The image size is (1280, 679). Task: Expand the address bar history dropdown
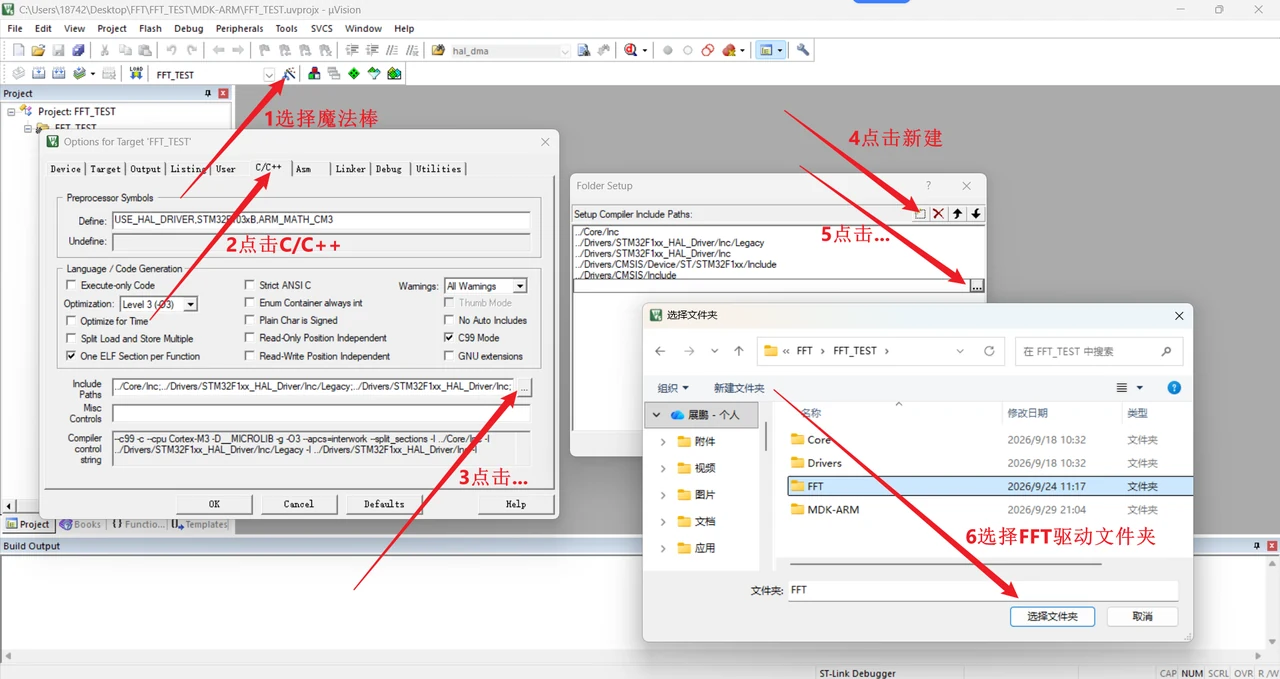[x=961, y=351]
